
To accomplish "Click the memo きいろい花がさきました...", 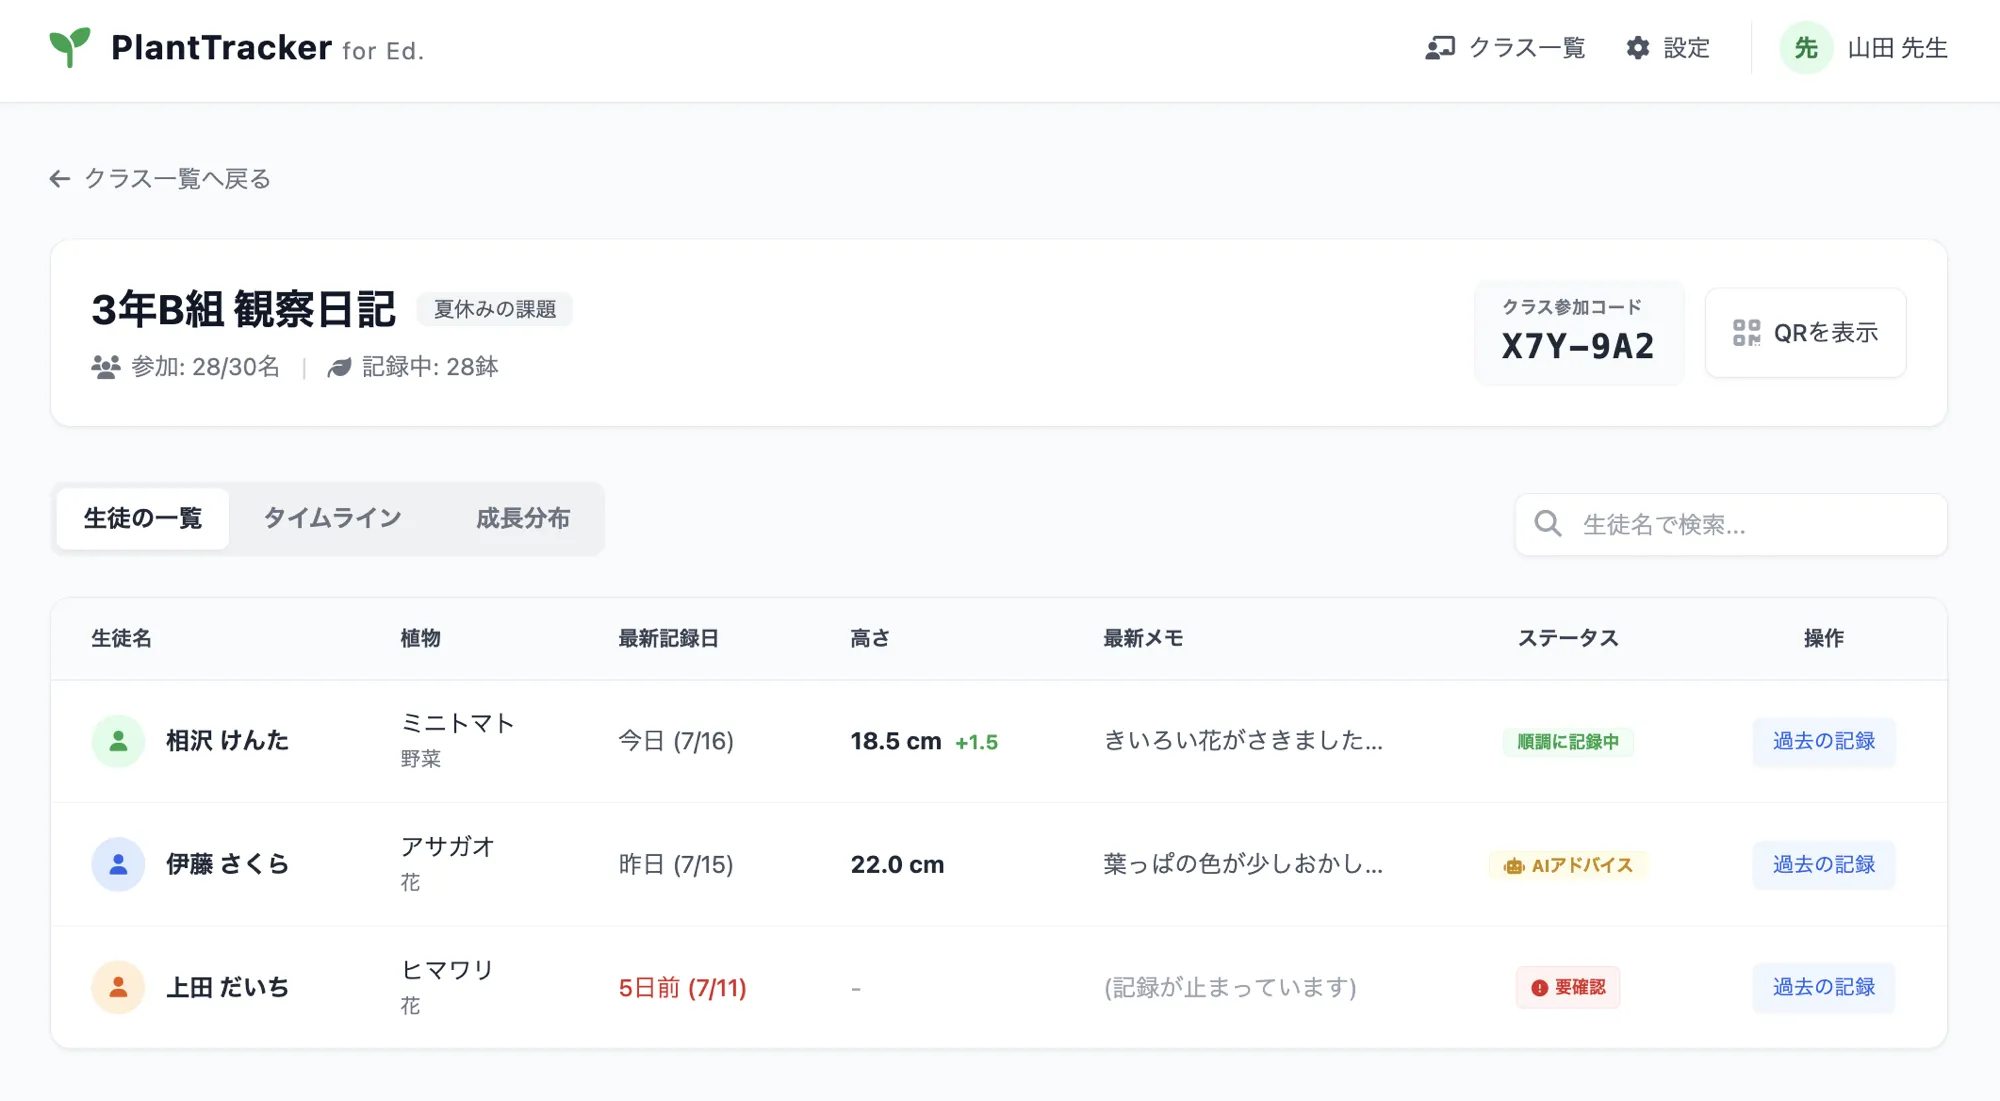I will coord(1243,740).
